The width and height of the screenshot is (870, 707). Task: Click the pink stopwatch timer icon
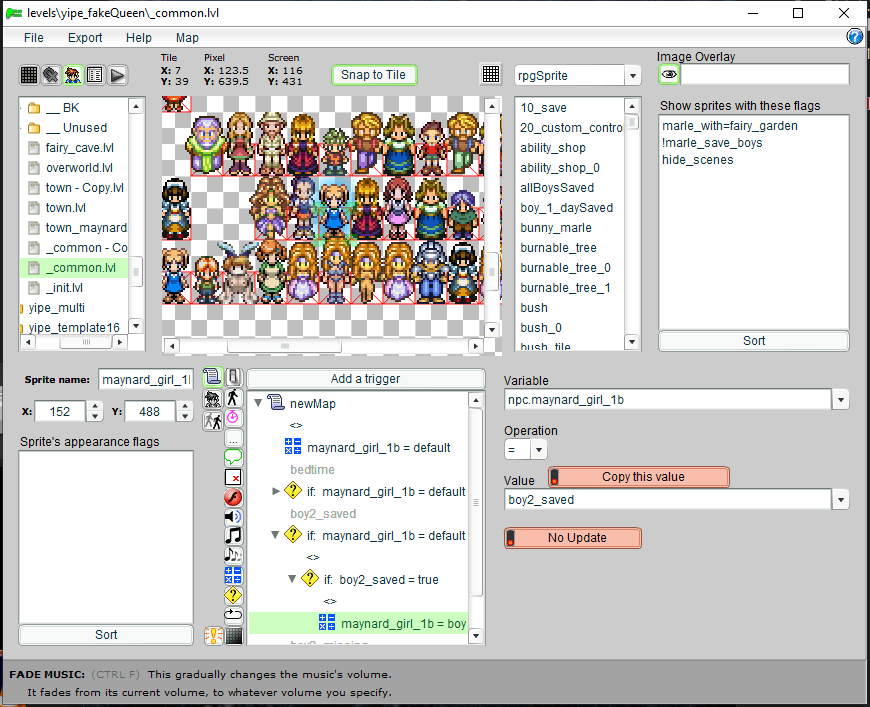click(233, 417)
